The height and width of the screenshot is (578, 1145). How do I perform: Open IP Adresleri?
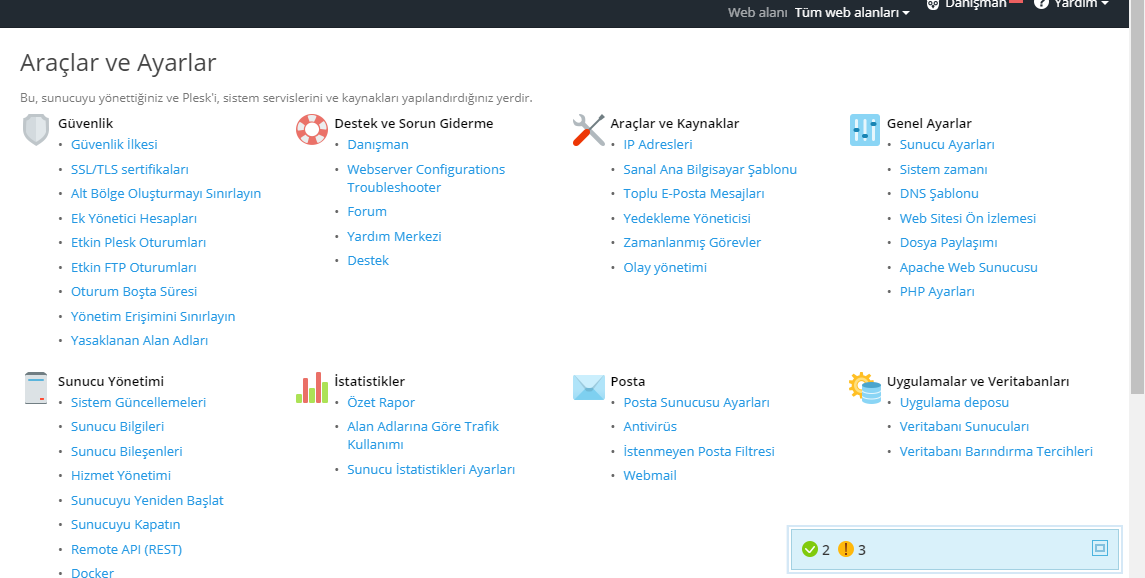point(658,144)
